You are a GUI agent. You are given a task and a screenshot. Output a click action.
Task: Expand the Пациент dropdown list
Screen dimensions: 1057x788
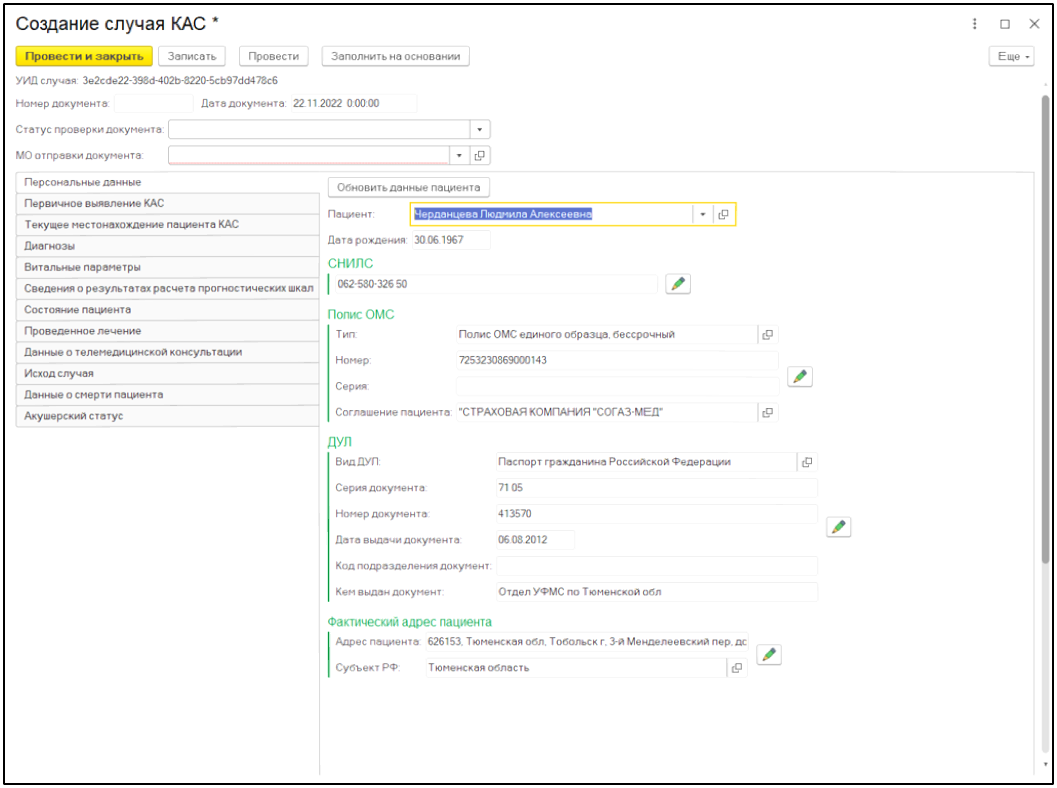tap(702, 214)
